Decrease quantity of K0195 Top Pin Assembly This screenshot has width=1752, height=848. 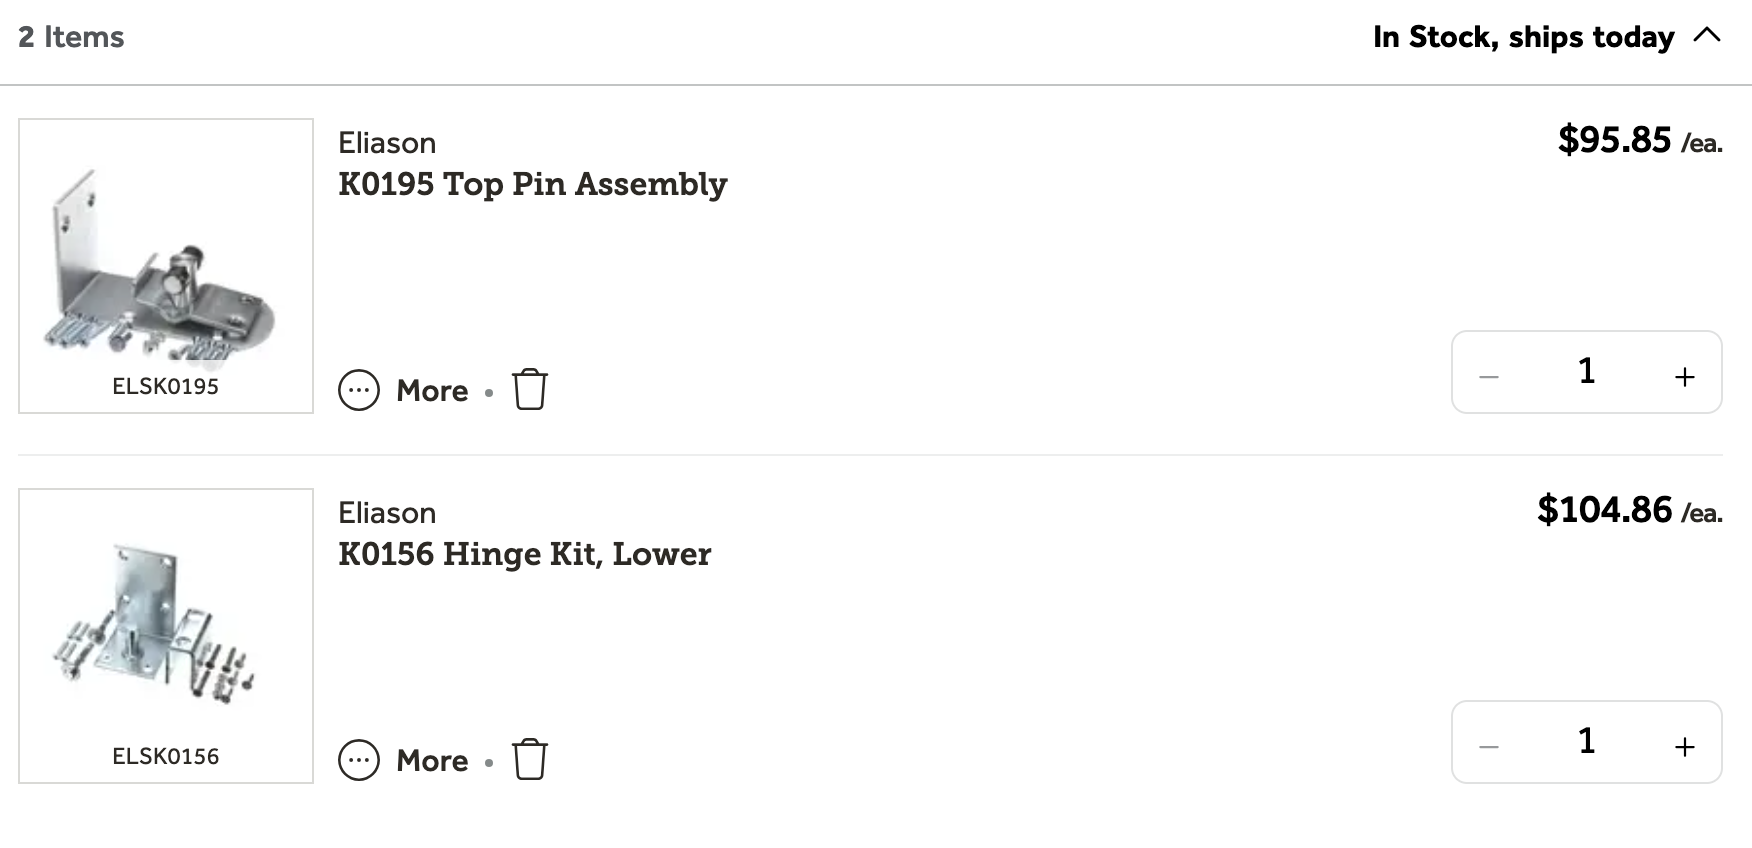(x=1489, y=376)
